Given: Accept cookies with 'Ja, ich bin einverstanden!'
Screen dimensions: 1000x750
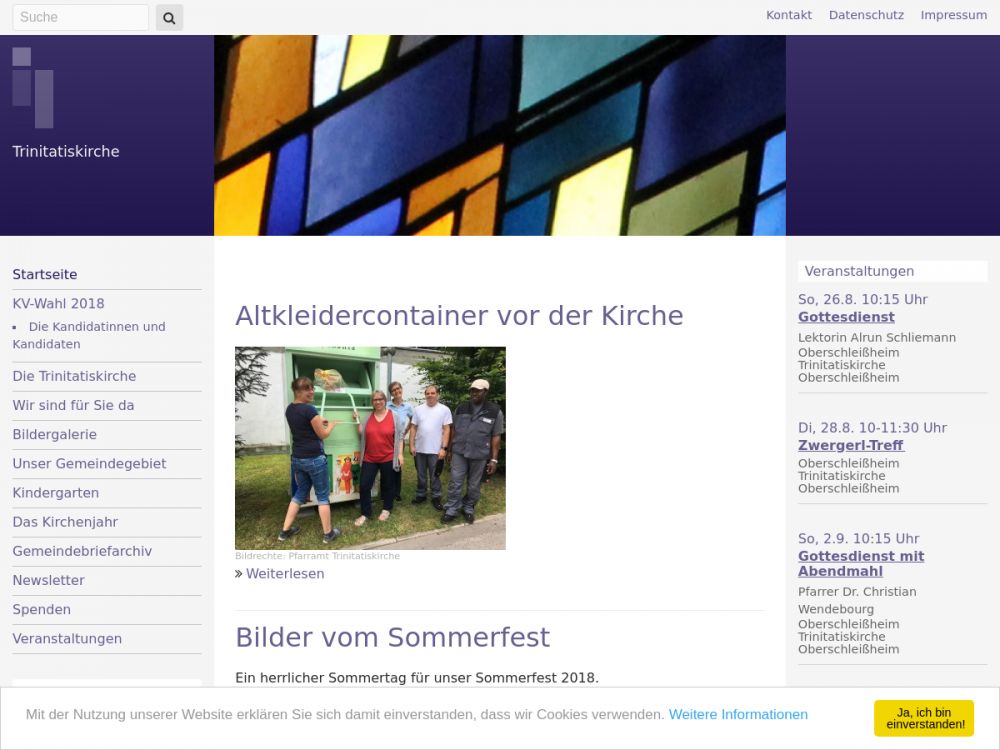Looking at the screenshot, I should (x=923, y=718).
